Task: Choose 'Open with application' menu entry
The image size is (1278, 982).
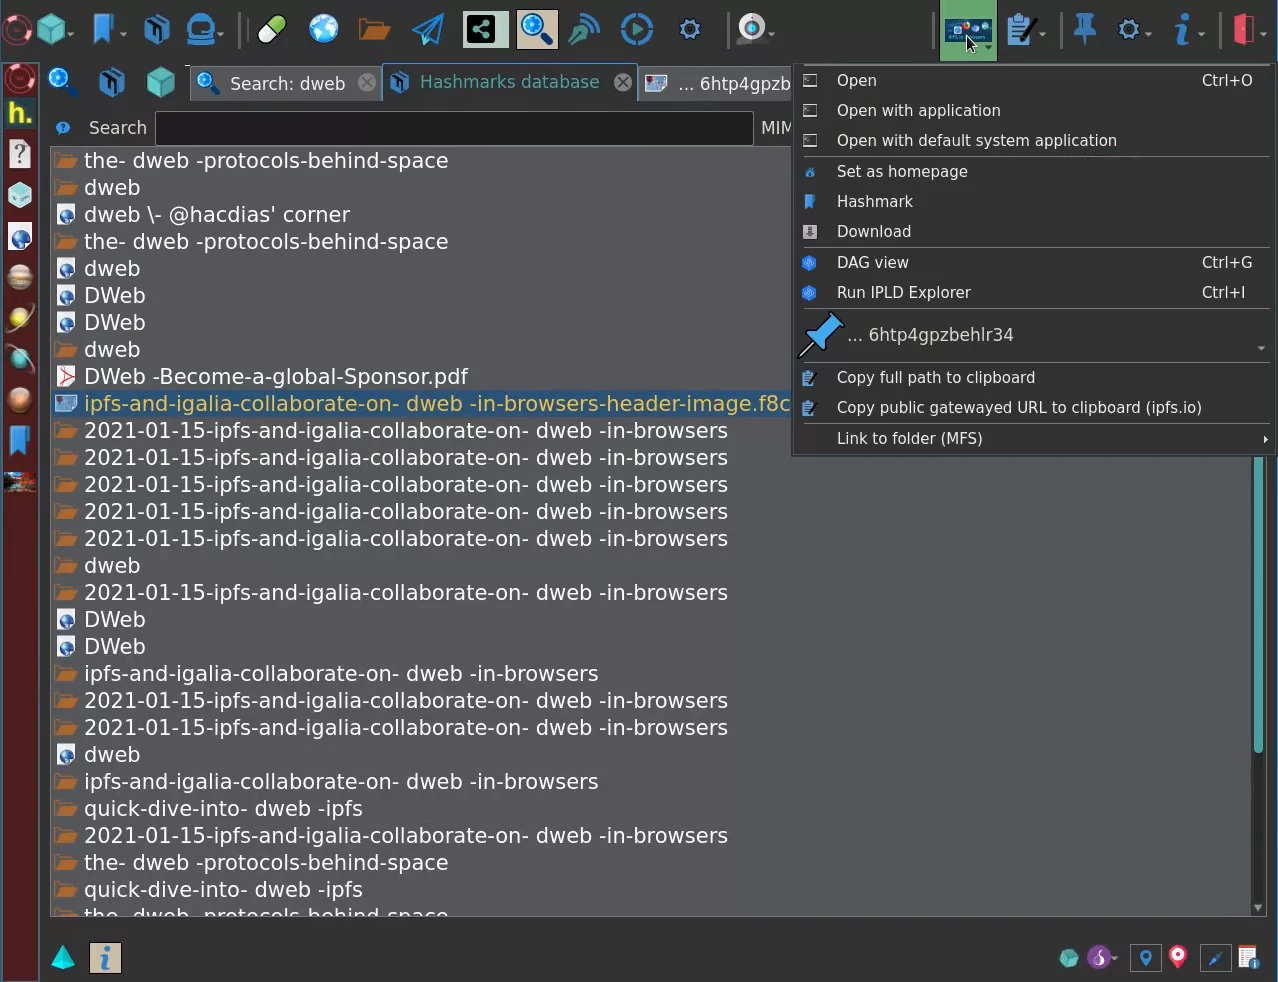Action: tap(1035, 111)
